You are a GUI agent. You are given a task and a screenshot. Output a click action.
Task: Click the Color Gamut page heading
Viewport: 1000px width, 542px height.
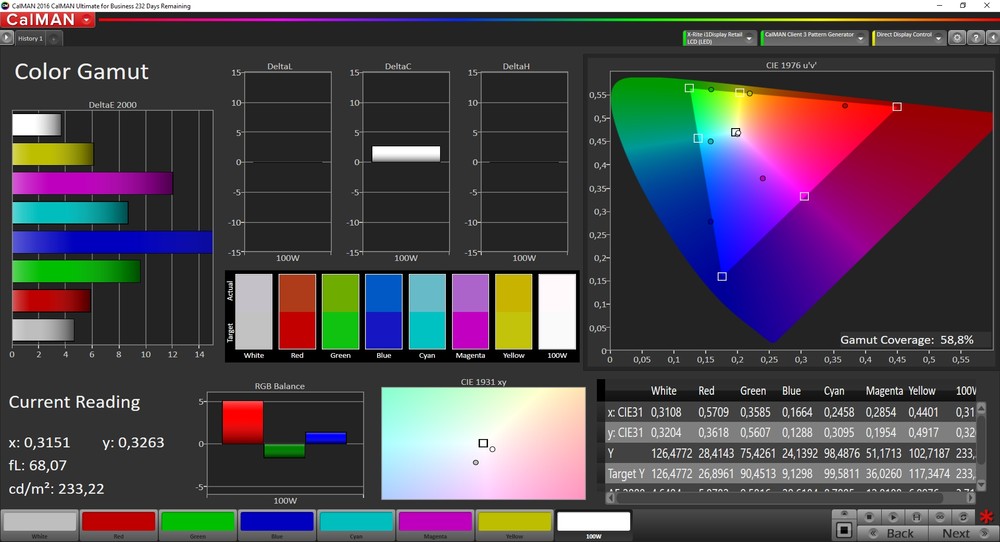82,71
